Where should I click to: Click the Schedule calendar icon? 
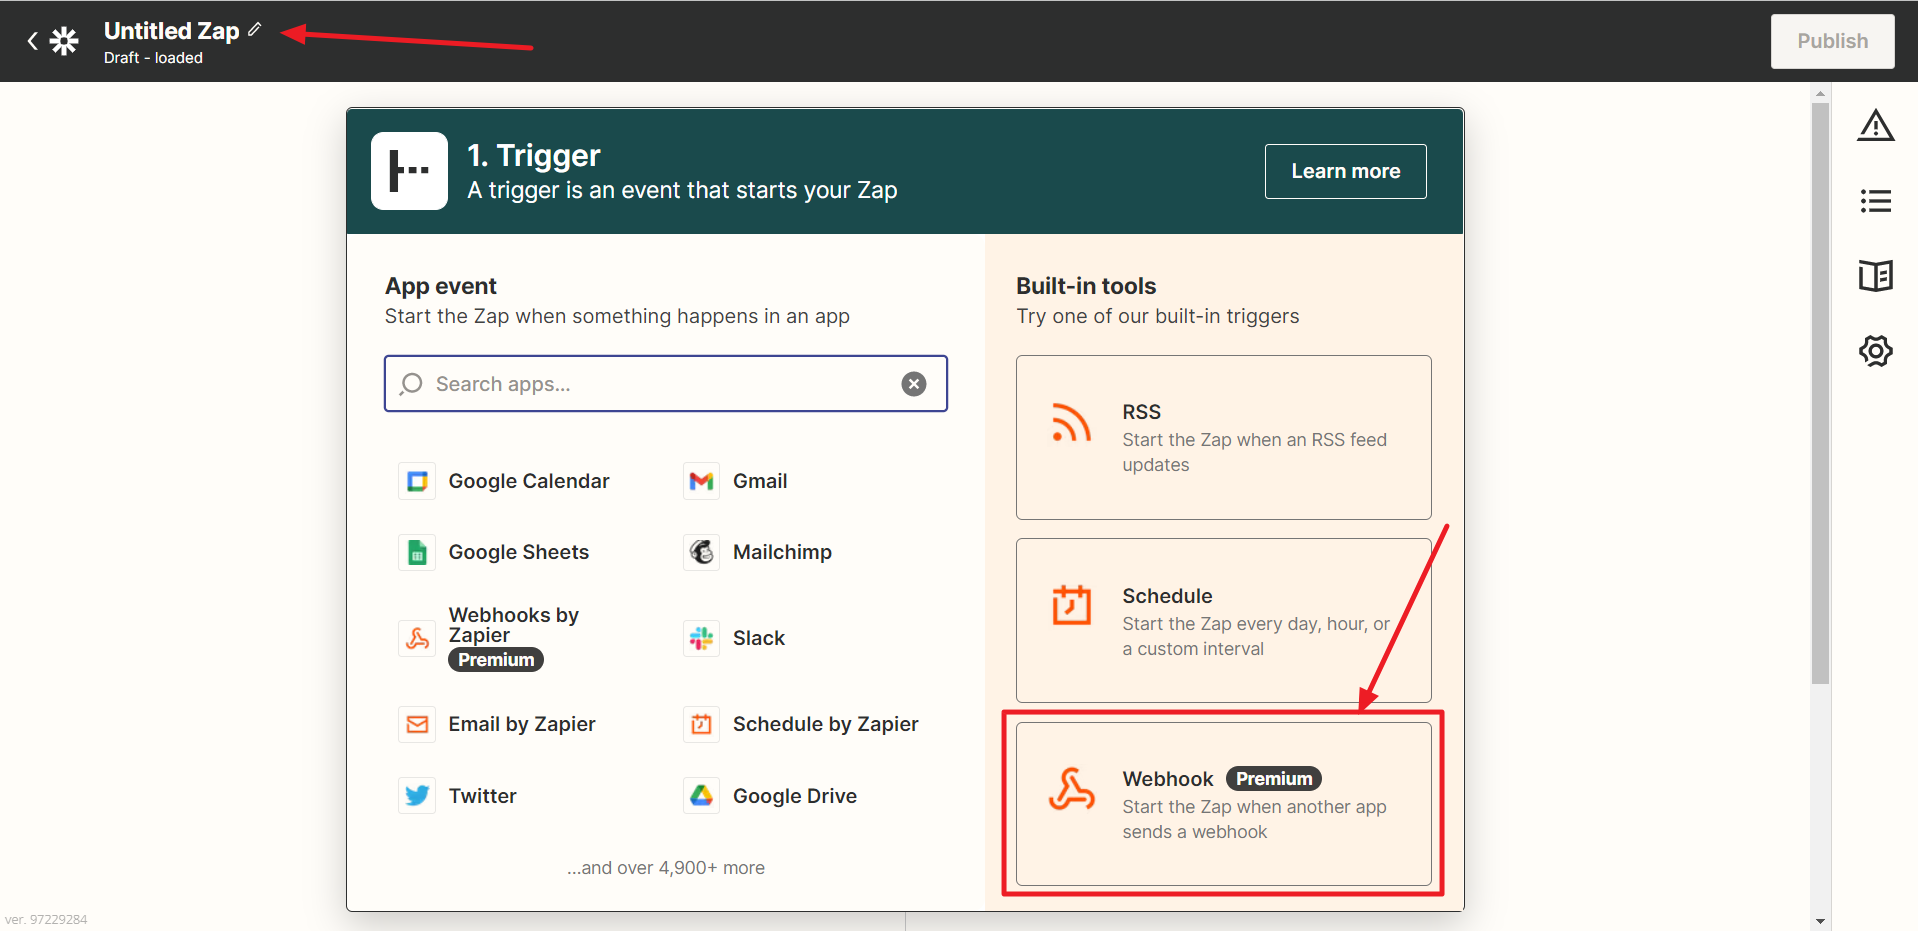1071,605
